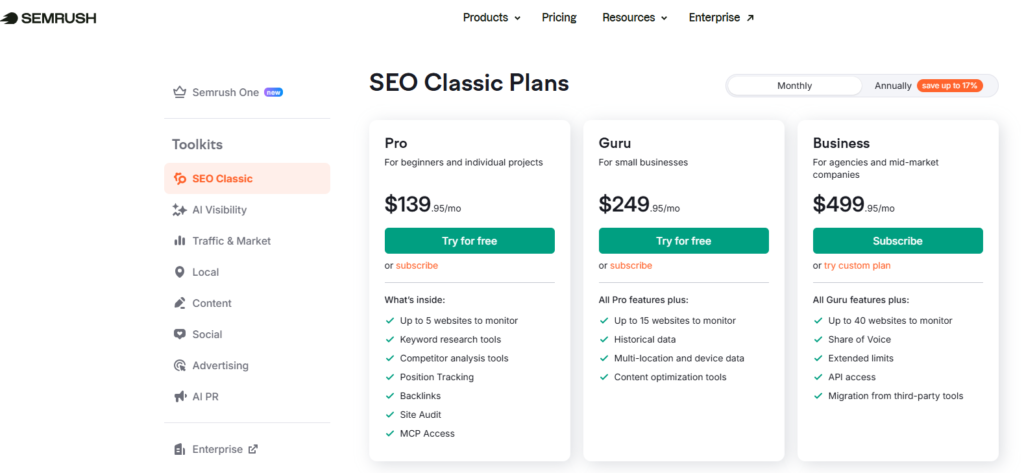Click the Local map pin icon
This screenshot has height=473, width=1024.
(x=180, y=272)
